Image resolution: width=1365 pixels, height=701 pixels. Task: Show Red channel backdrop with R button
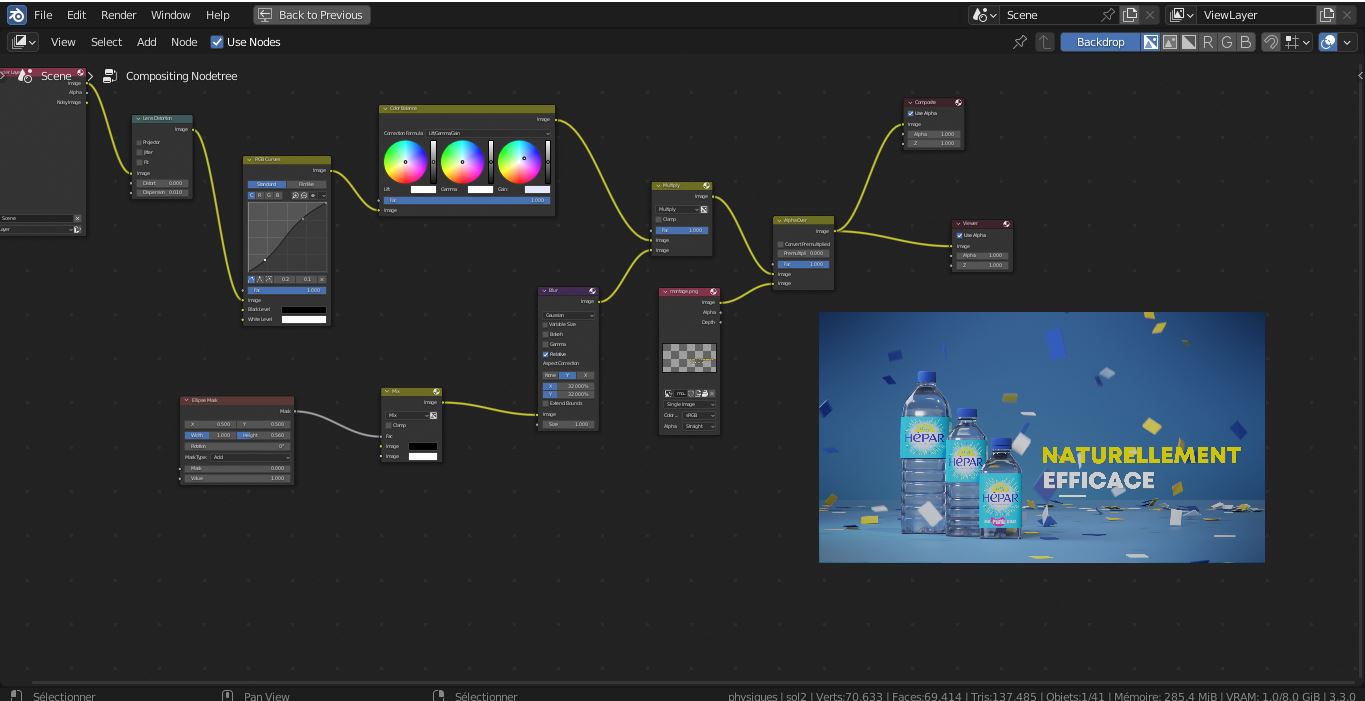pos(1208,42)
